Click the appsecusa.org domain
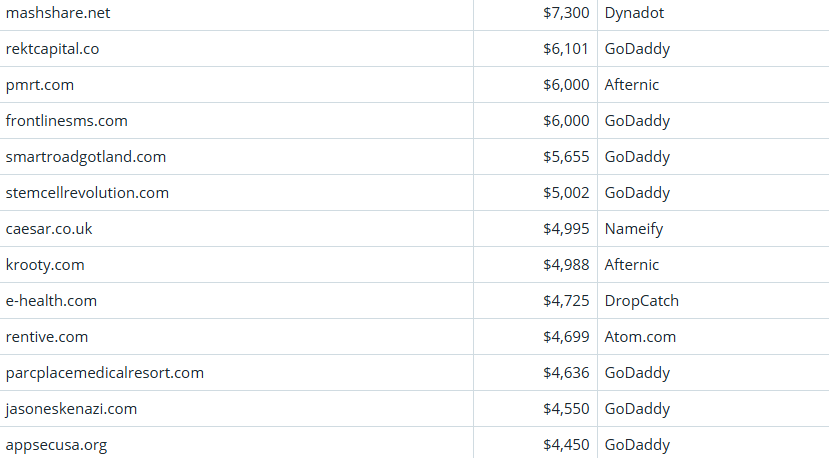The width and height of the screenshot is (829, 458). 57,445
